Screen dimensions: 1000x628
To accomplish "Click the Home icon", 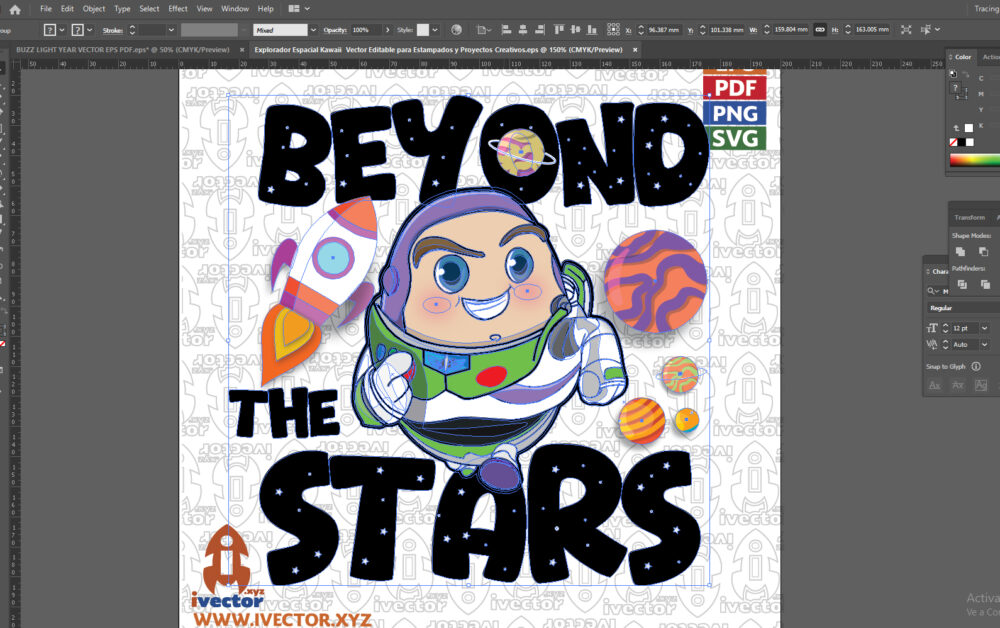I will (x=15, y=10).
